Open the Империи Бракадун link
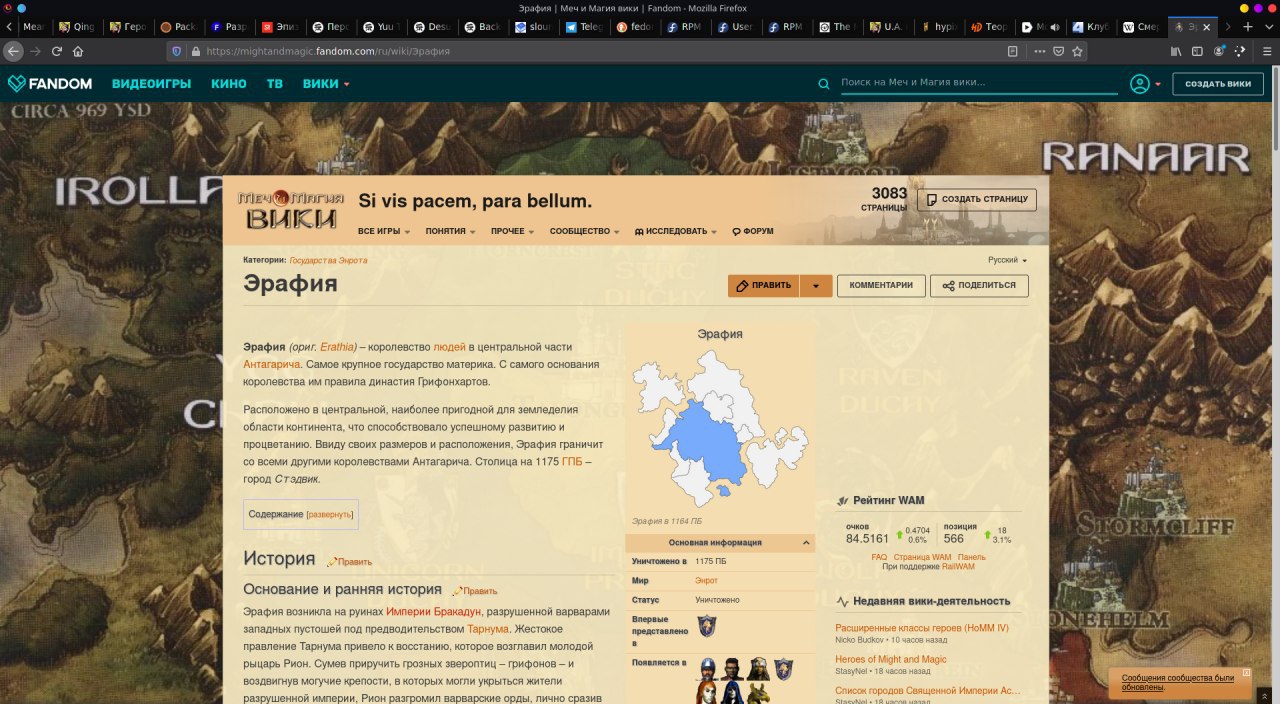 point(434,611)
